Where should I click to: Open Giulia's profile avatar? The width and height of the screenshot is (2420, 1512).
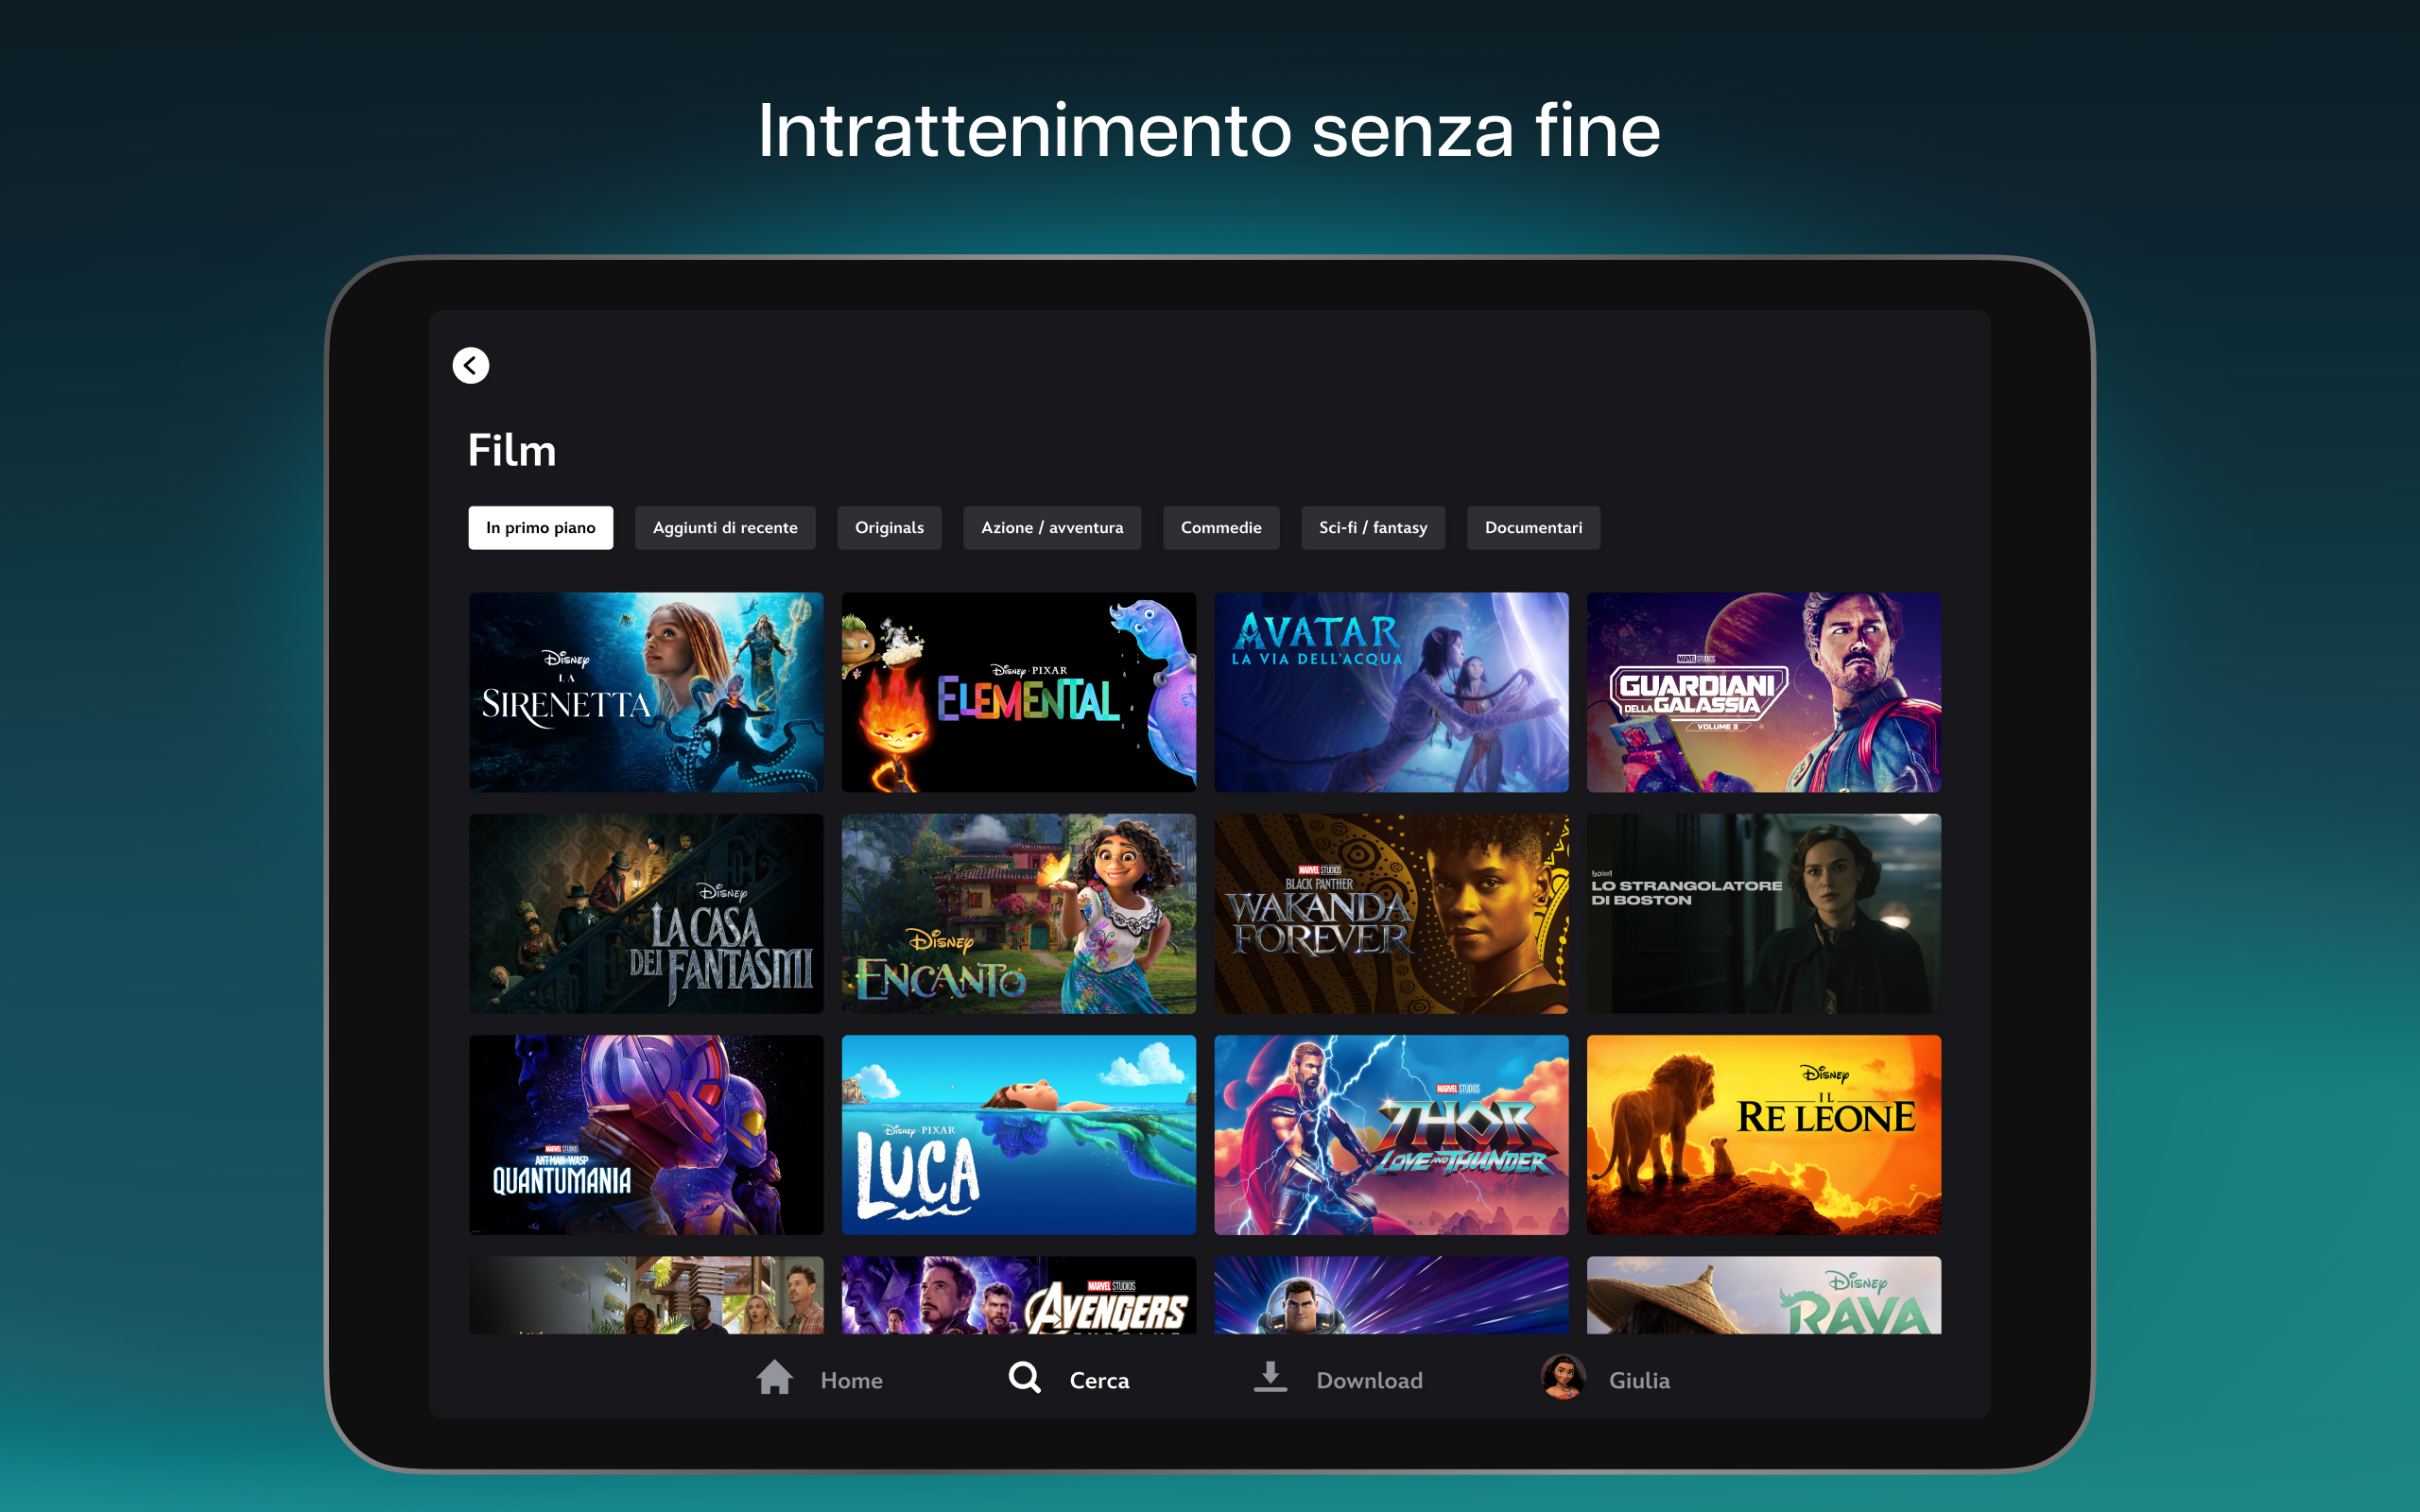pyautogui.click(x=1563, y=1378)
